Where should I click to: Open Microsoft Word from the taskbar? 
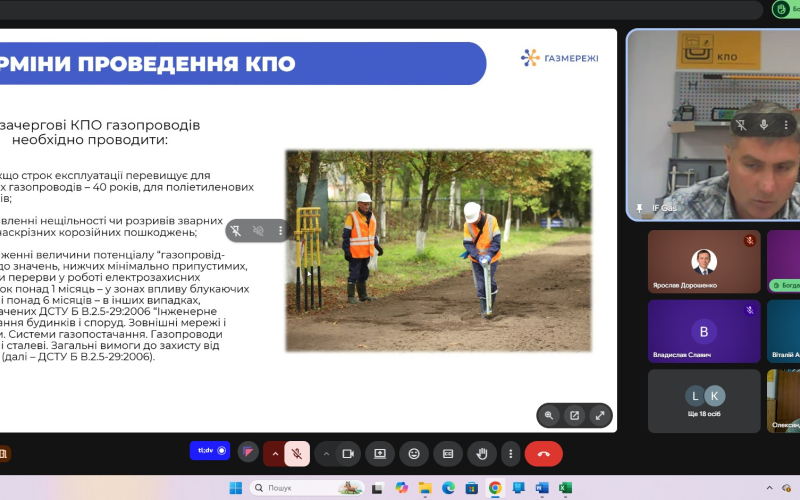(542, 488)
